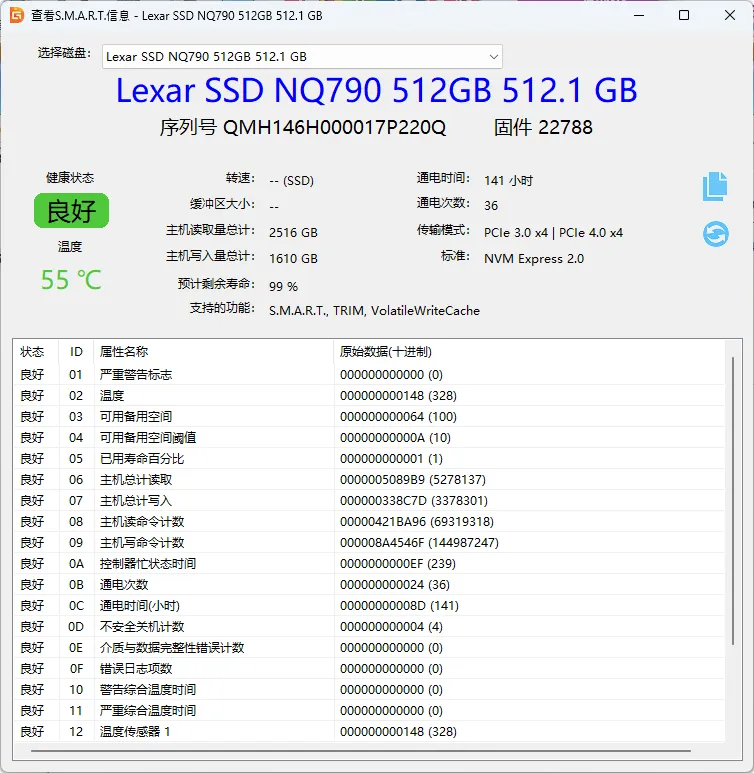Image resolution: width=754 pixels, height=773 pixels.
Task: Select the 主机总计读取 row
Action: point(369,480)
